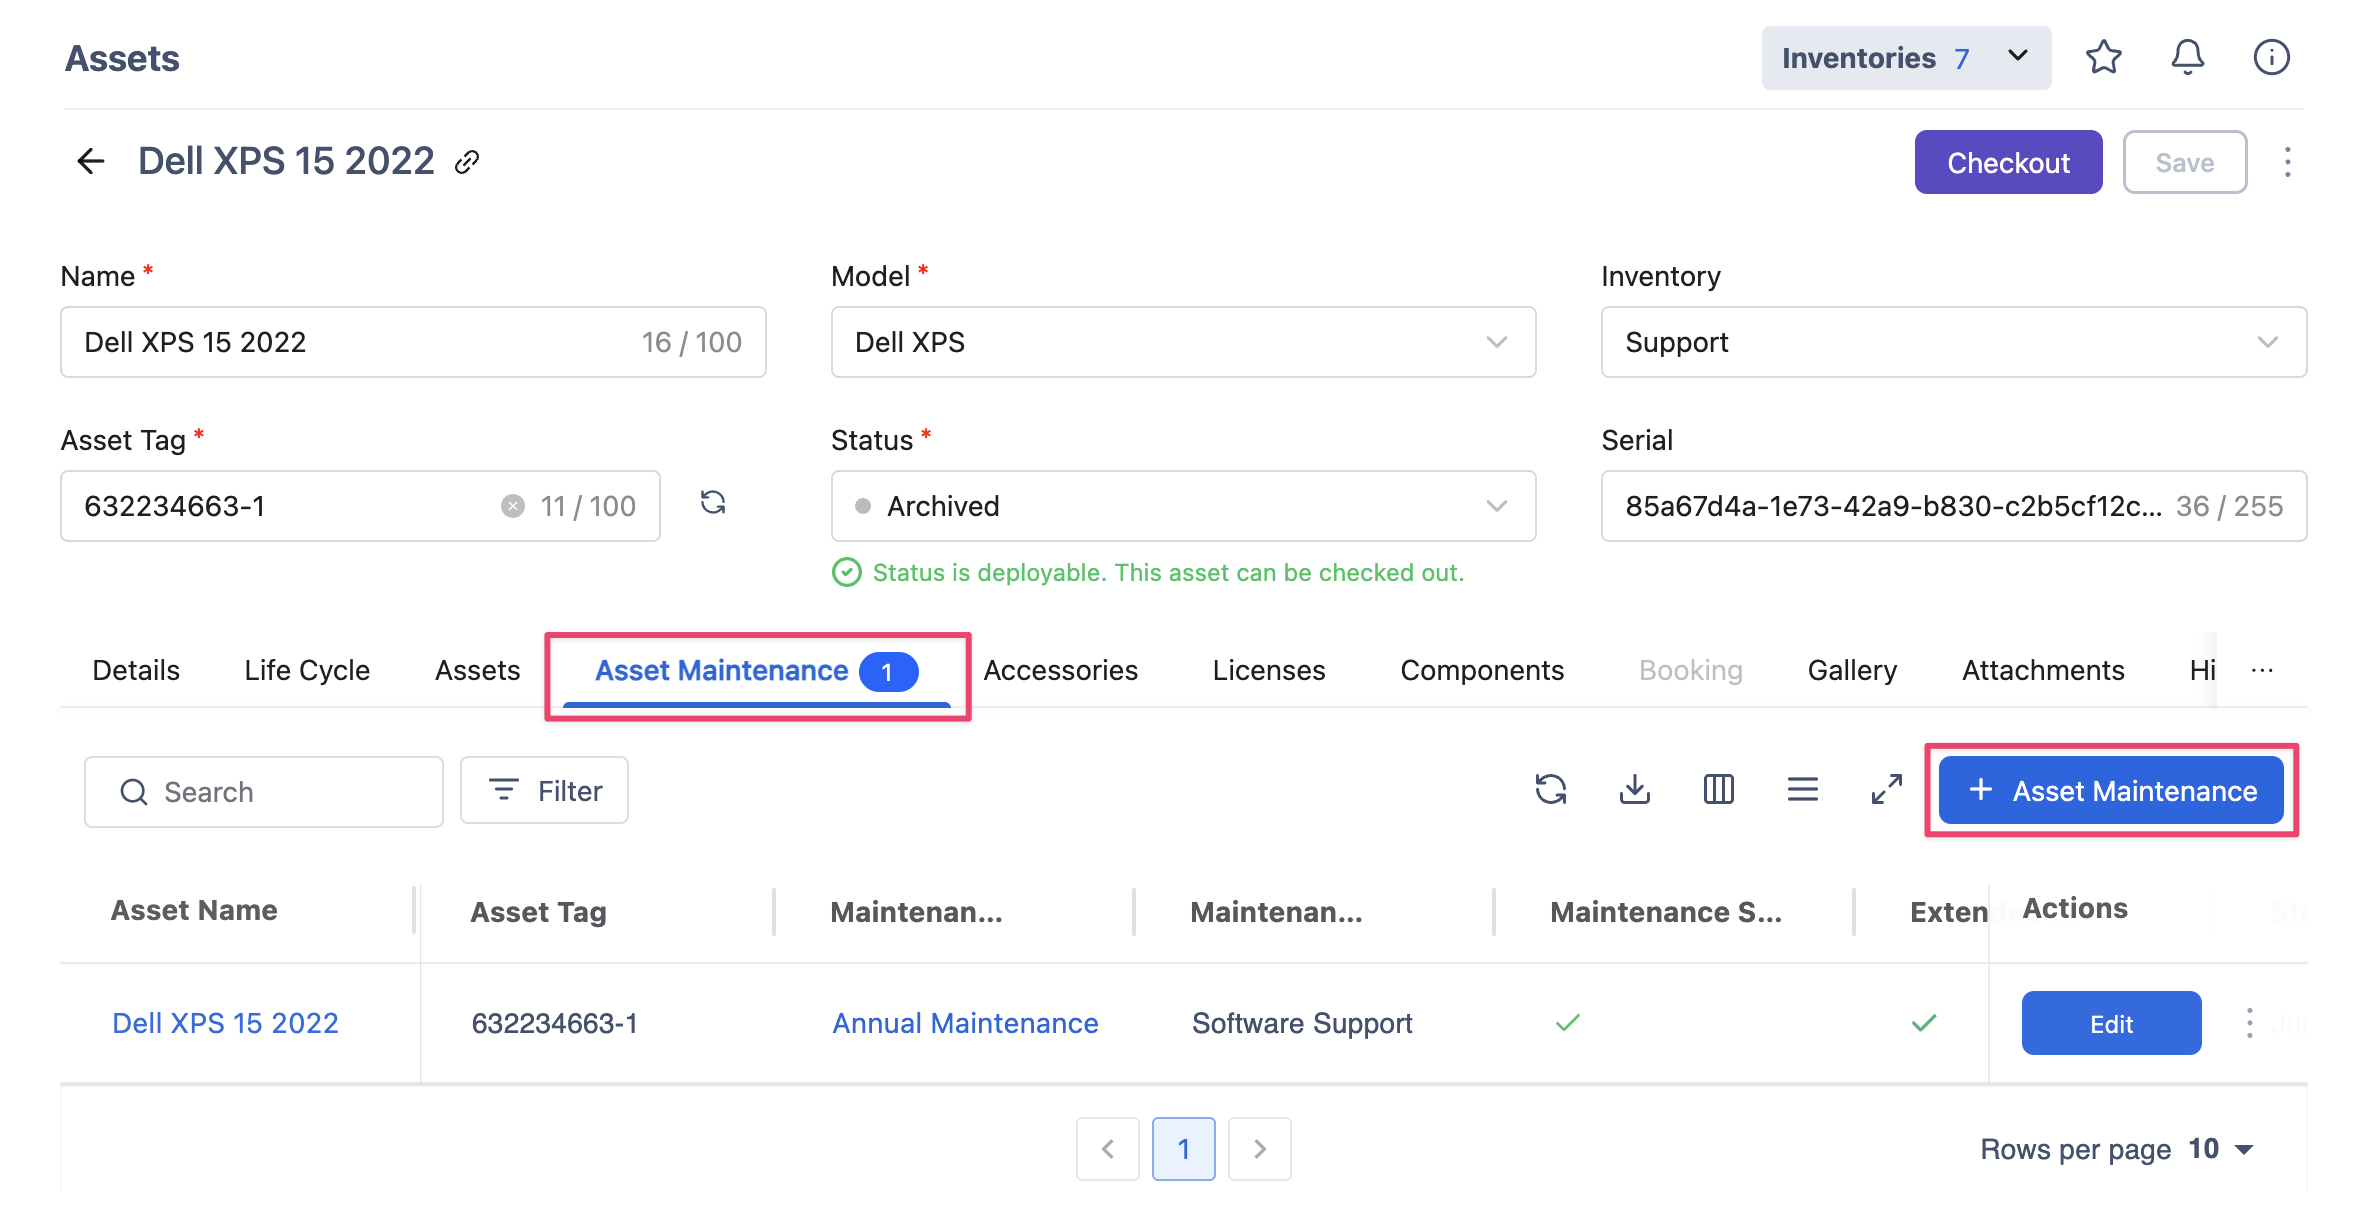
Task: Open the Gallery tab
Action: [1852, 670]
